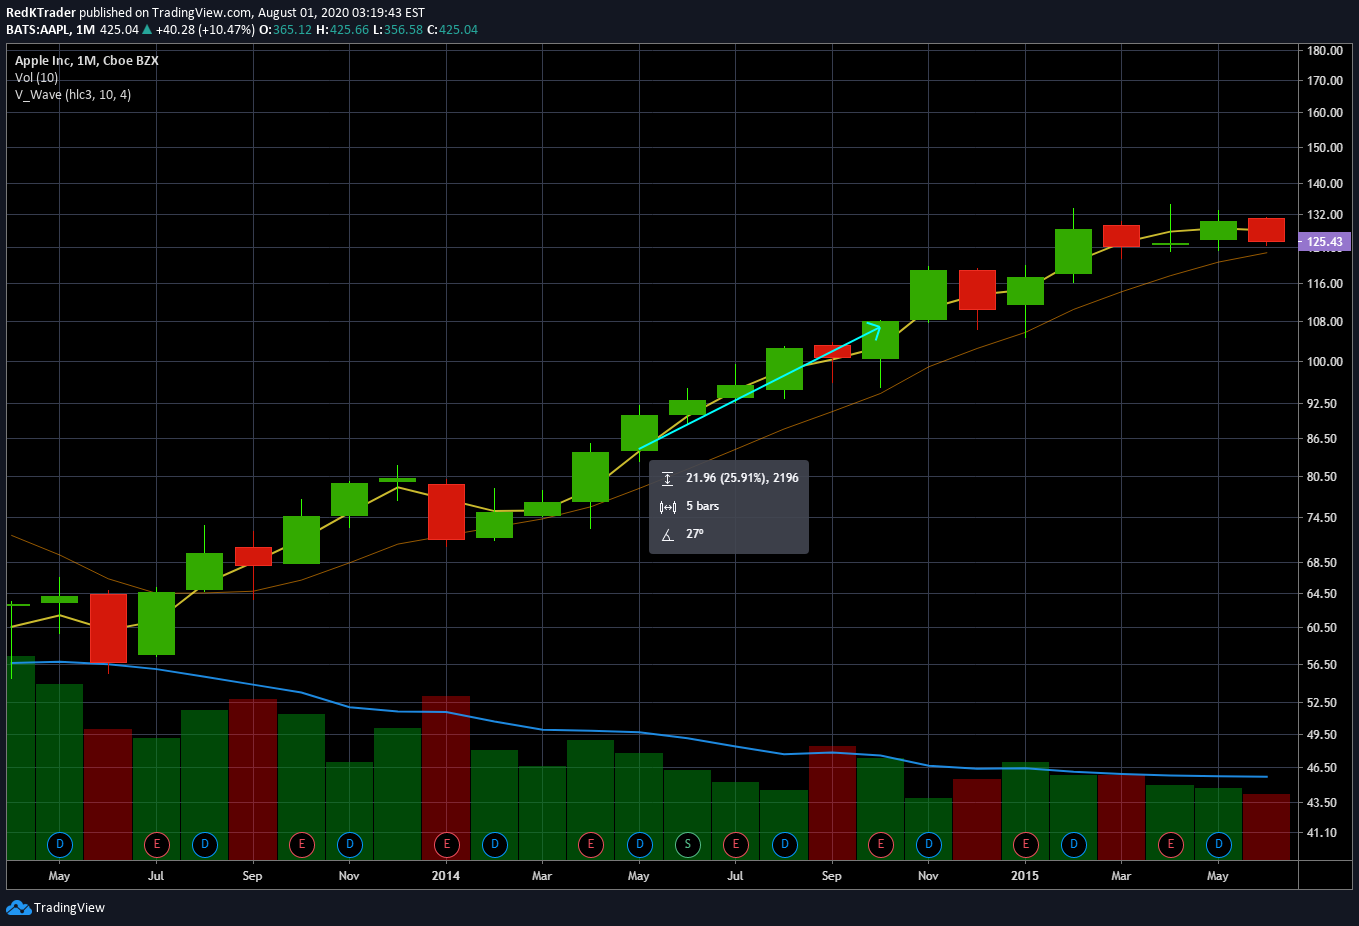Click the 180.00 price axis label
1359x926 pixels.
(1325, 51)
